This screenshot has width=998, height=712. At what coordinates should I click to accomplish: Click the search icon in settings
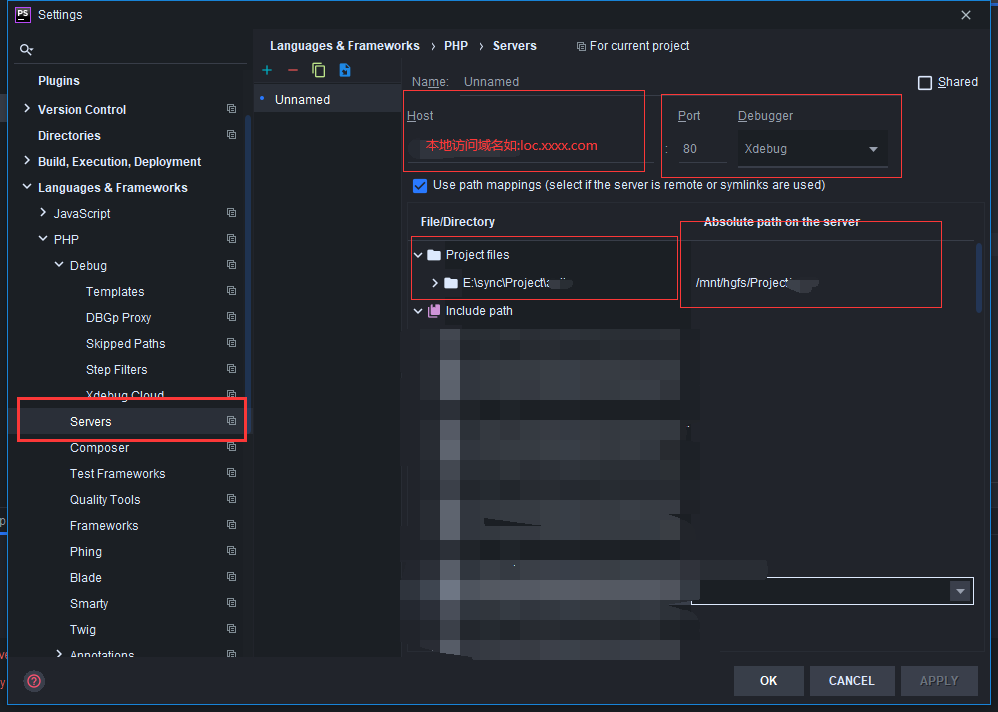(x=26, y=49)
